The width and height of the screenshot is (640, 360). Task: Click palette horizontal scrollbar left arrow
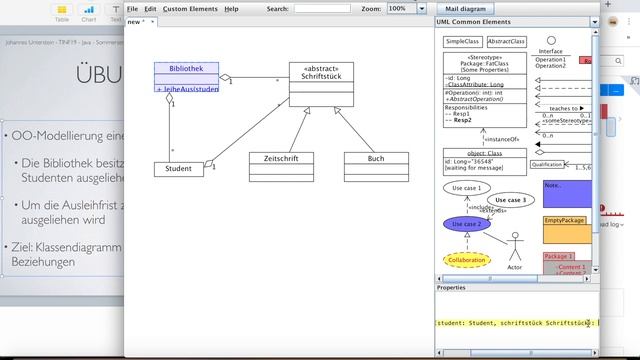(439, 279)
